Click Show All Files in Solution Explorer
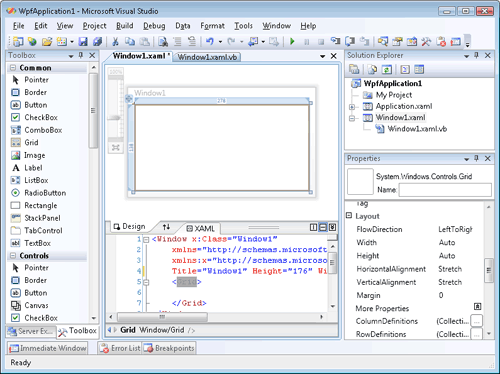This screenshot has width=500, height=374. click(x=372, y=69)
